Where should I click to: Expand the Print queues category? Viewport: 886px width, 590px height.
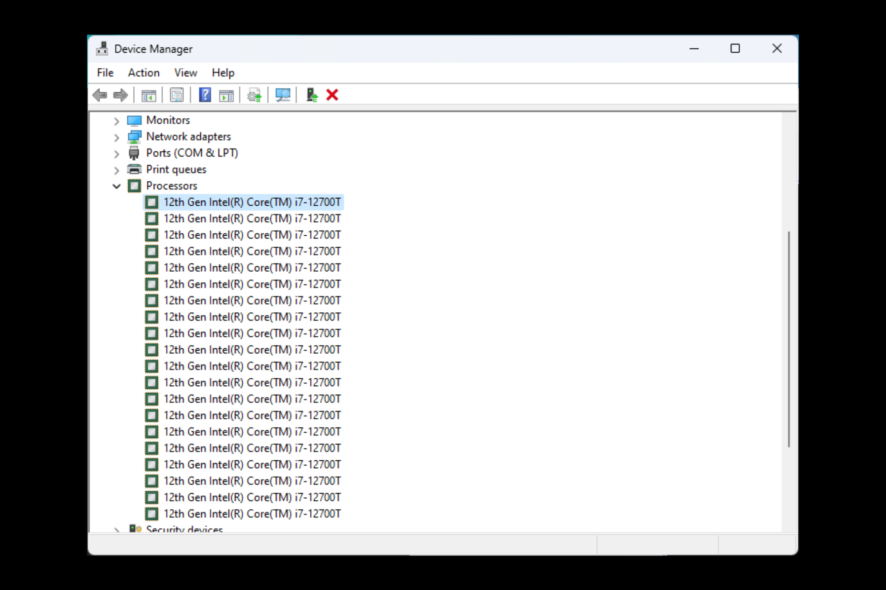coord(116,170)
